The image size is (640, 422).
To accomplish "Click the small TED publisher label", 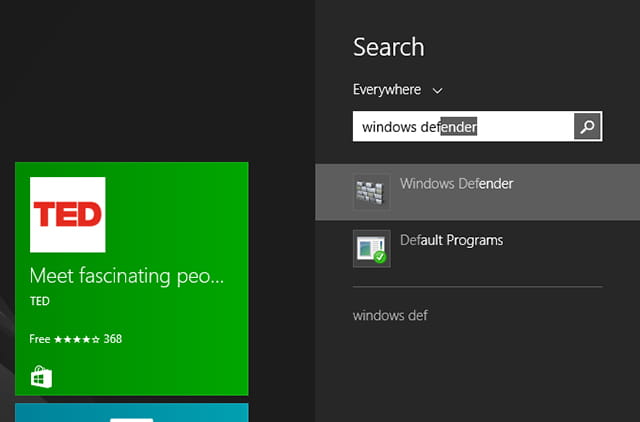I will [40, 301].
